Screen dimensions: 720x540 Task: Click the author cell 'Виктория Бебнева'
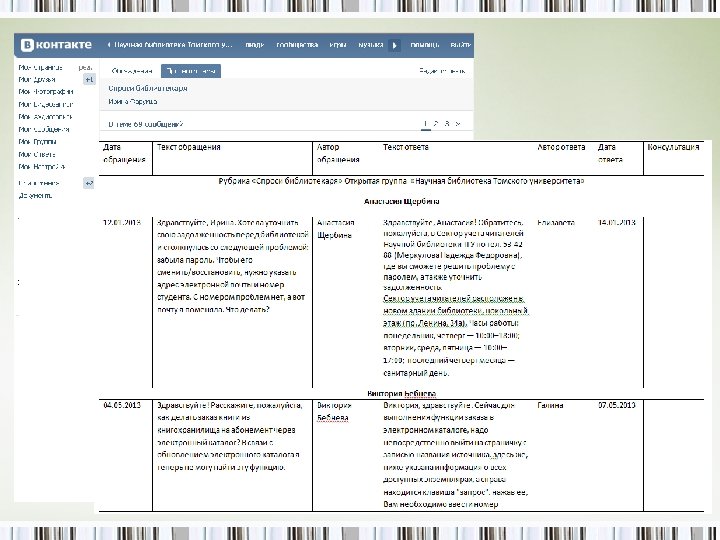point(334,411)
